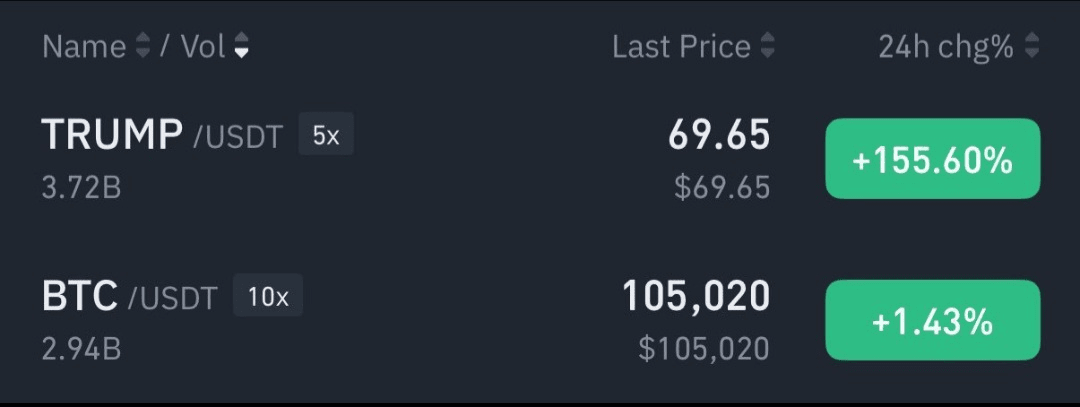1080x407 pixels.
Task: Tap the 10x leverage badge on BTC
Action: point(268,296)
